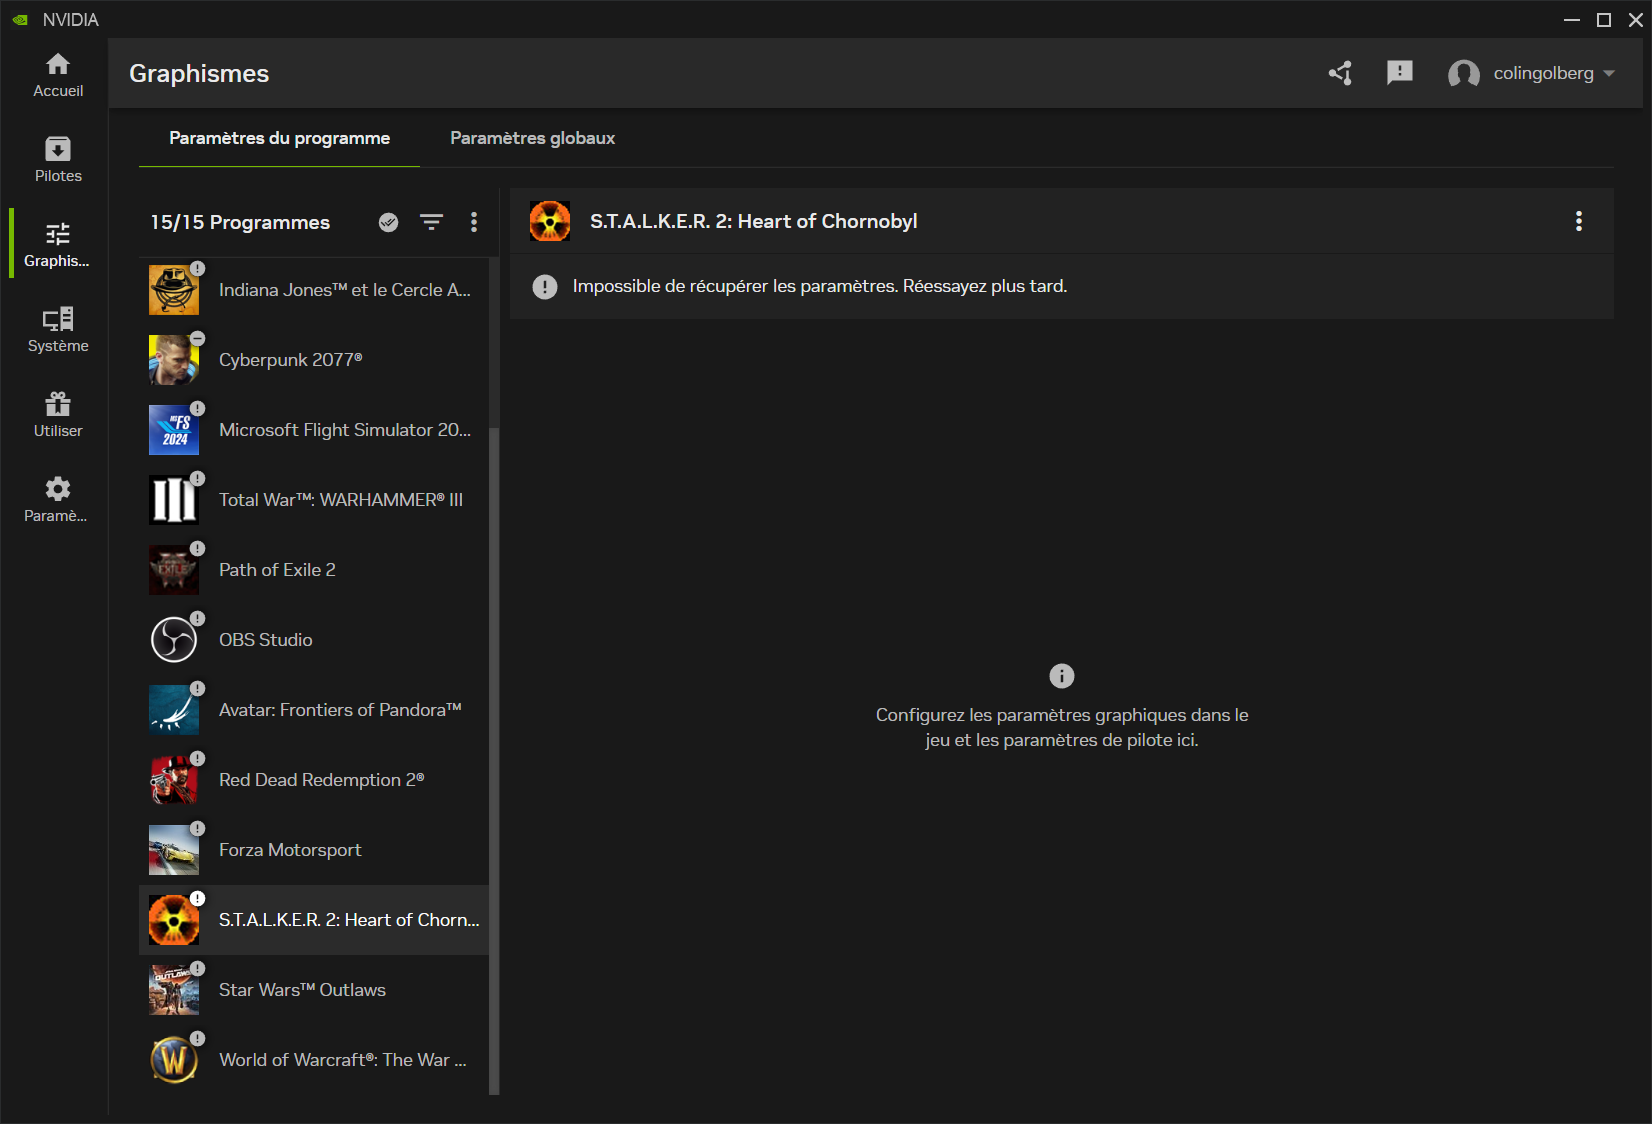Select Indiana Jones et le Cercle program
This screenshot has width=1652, height=1124.
(314, 290)
